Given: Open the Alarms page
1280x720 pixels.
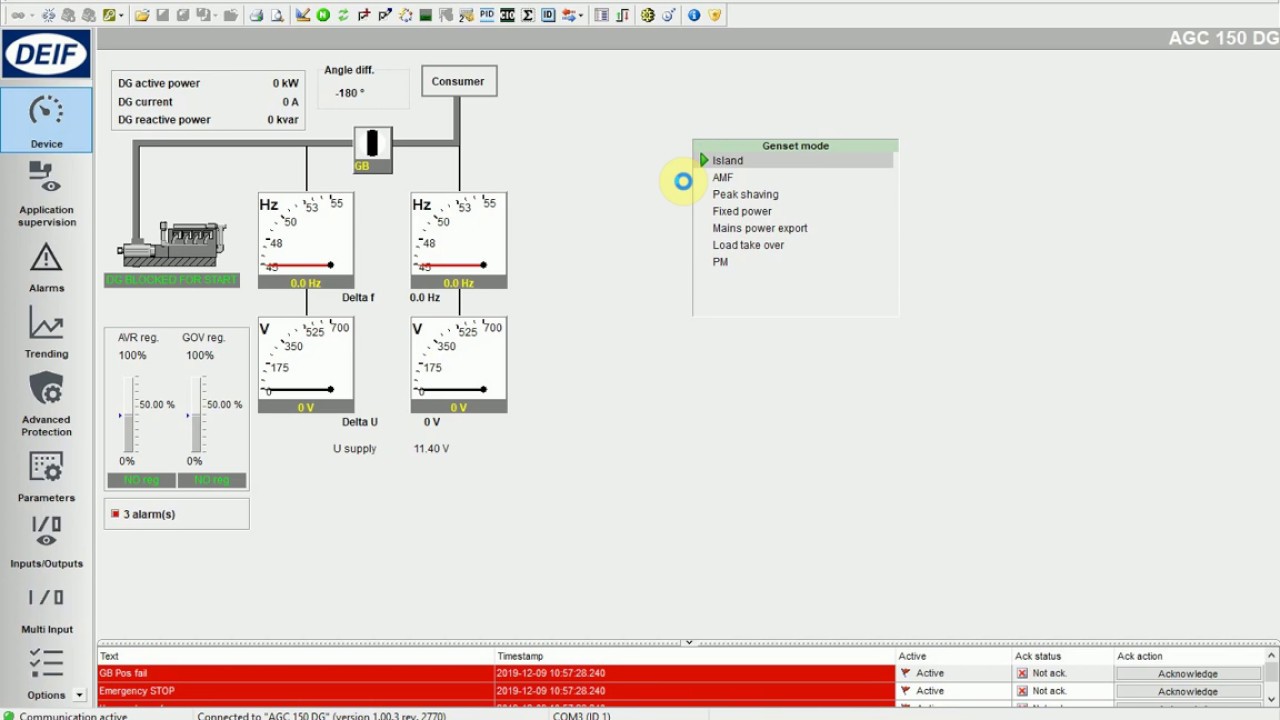Looking at the screenshot, I should tap(46, 268).
